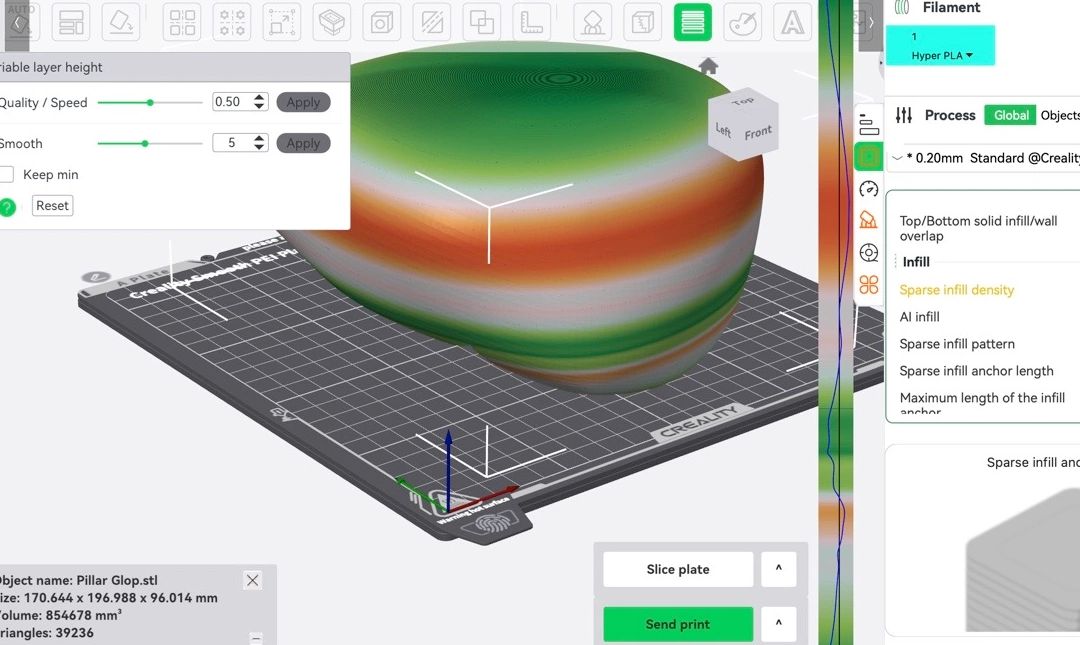The height and width of the screenshot is (645, 1080).
Task: Select the Scale tool with dotted box
Action: (282, 23)
